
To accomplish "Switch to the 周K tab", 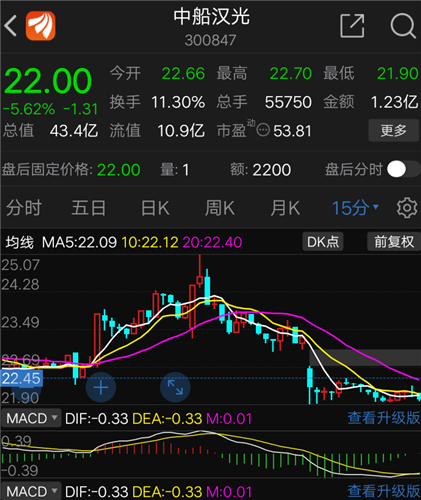I will pos(220,208).
